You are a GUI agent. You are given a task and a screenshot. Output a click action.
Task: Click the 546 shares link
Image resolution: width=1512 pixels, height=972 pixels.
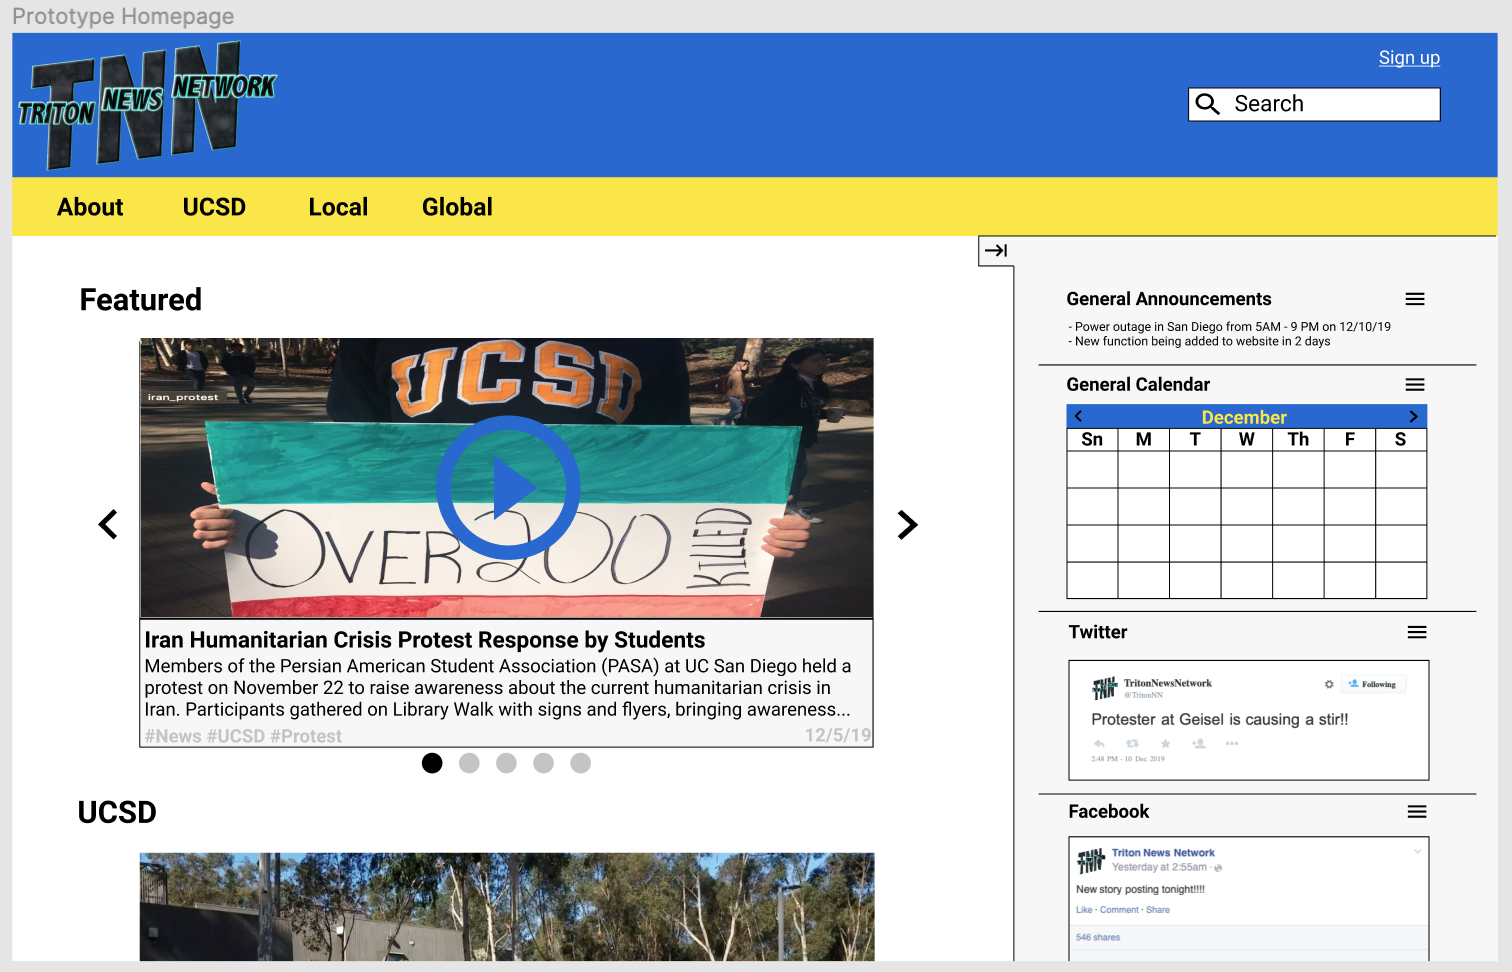click(1098, 938)
